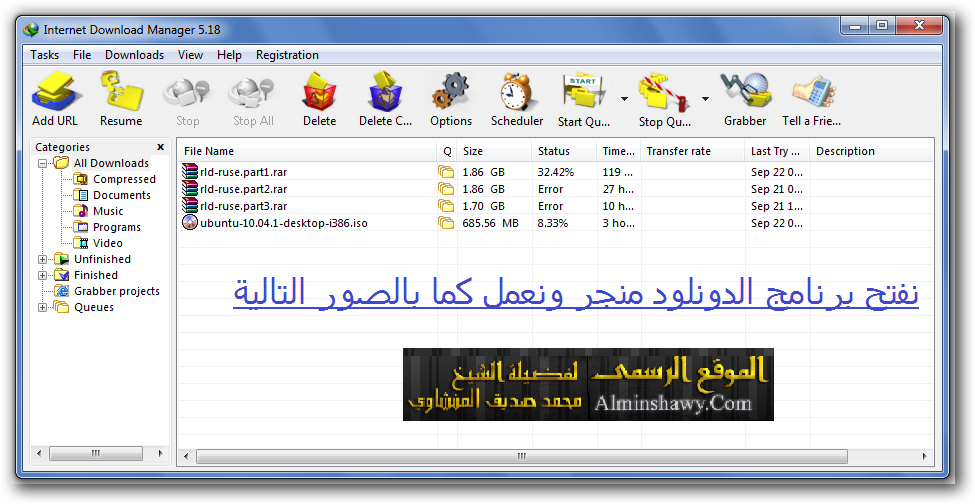The width and height of the screenshot is (975, 504).
Task: Open the Scheduler clock icon
Action: click(x=517, y=91)
